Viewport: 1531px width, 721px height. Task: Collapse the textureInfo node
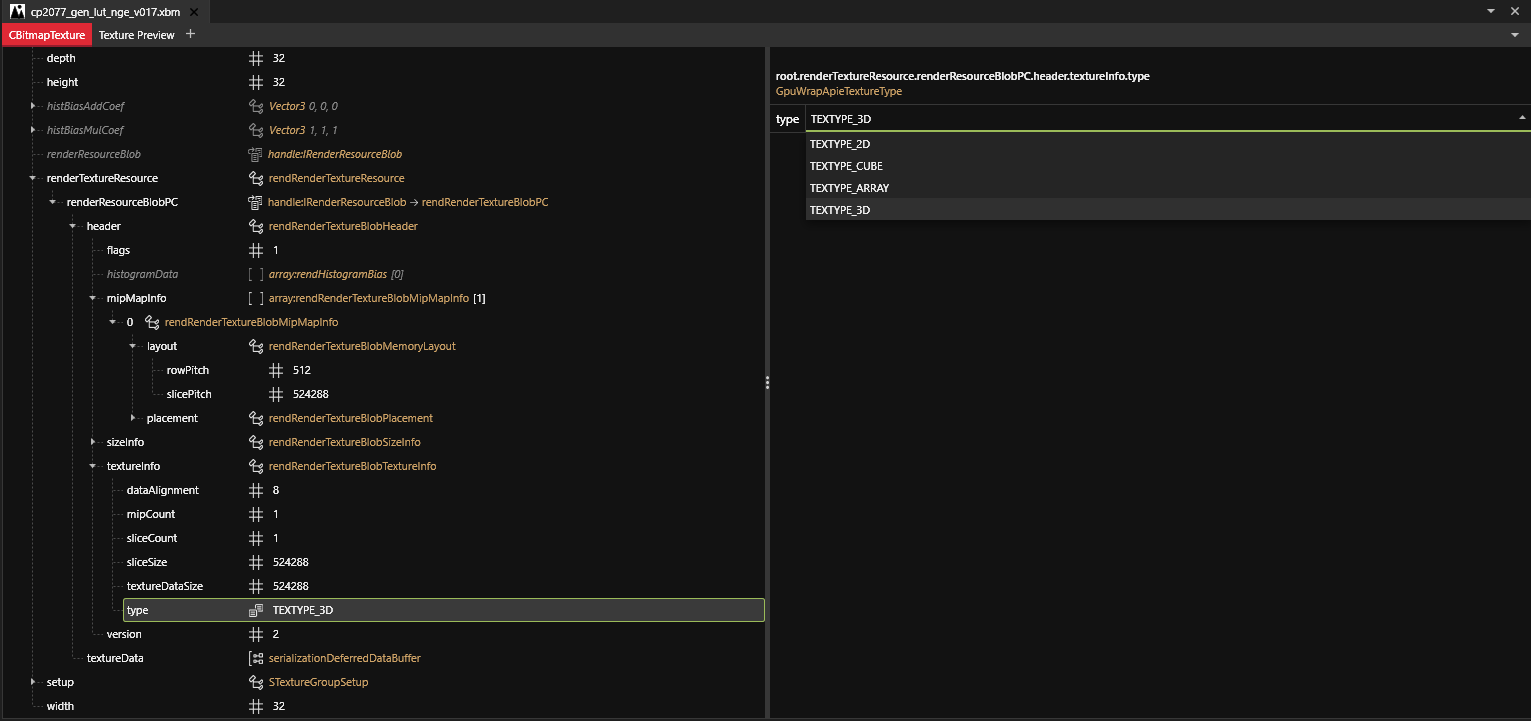click(93, 466)
